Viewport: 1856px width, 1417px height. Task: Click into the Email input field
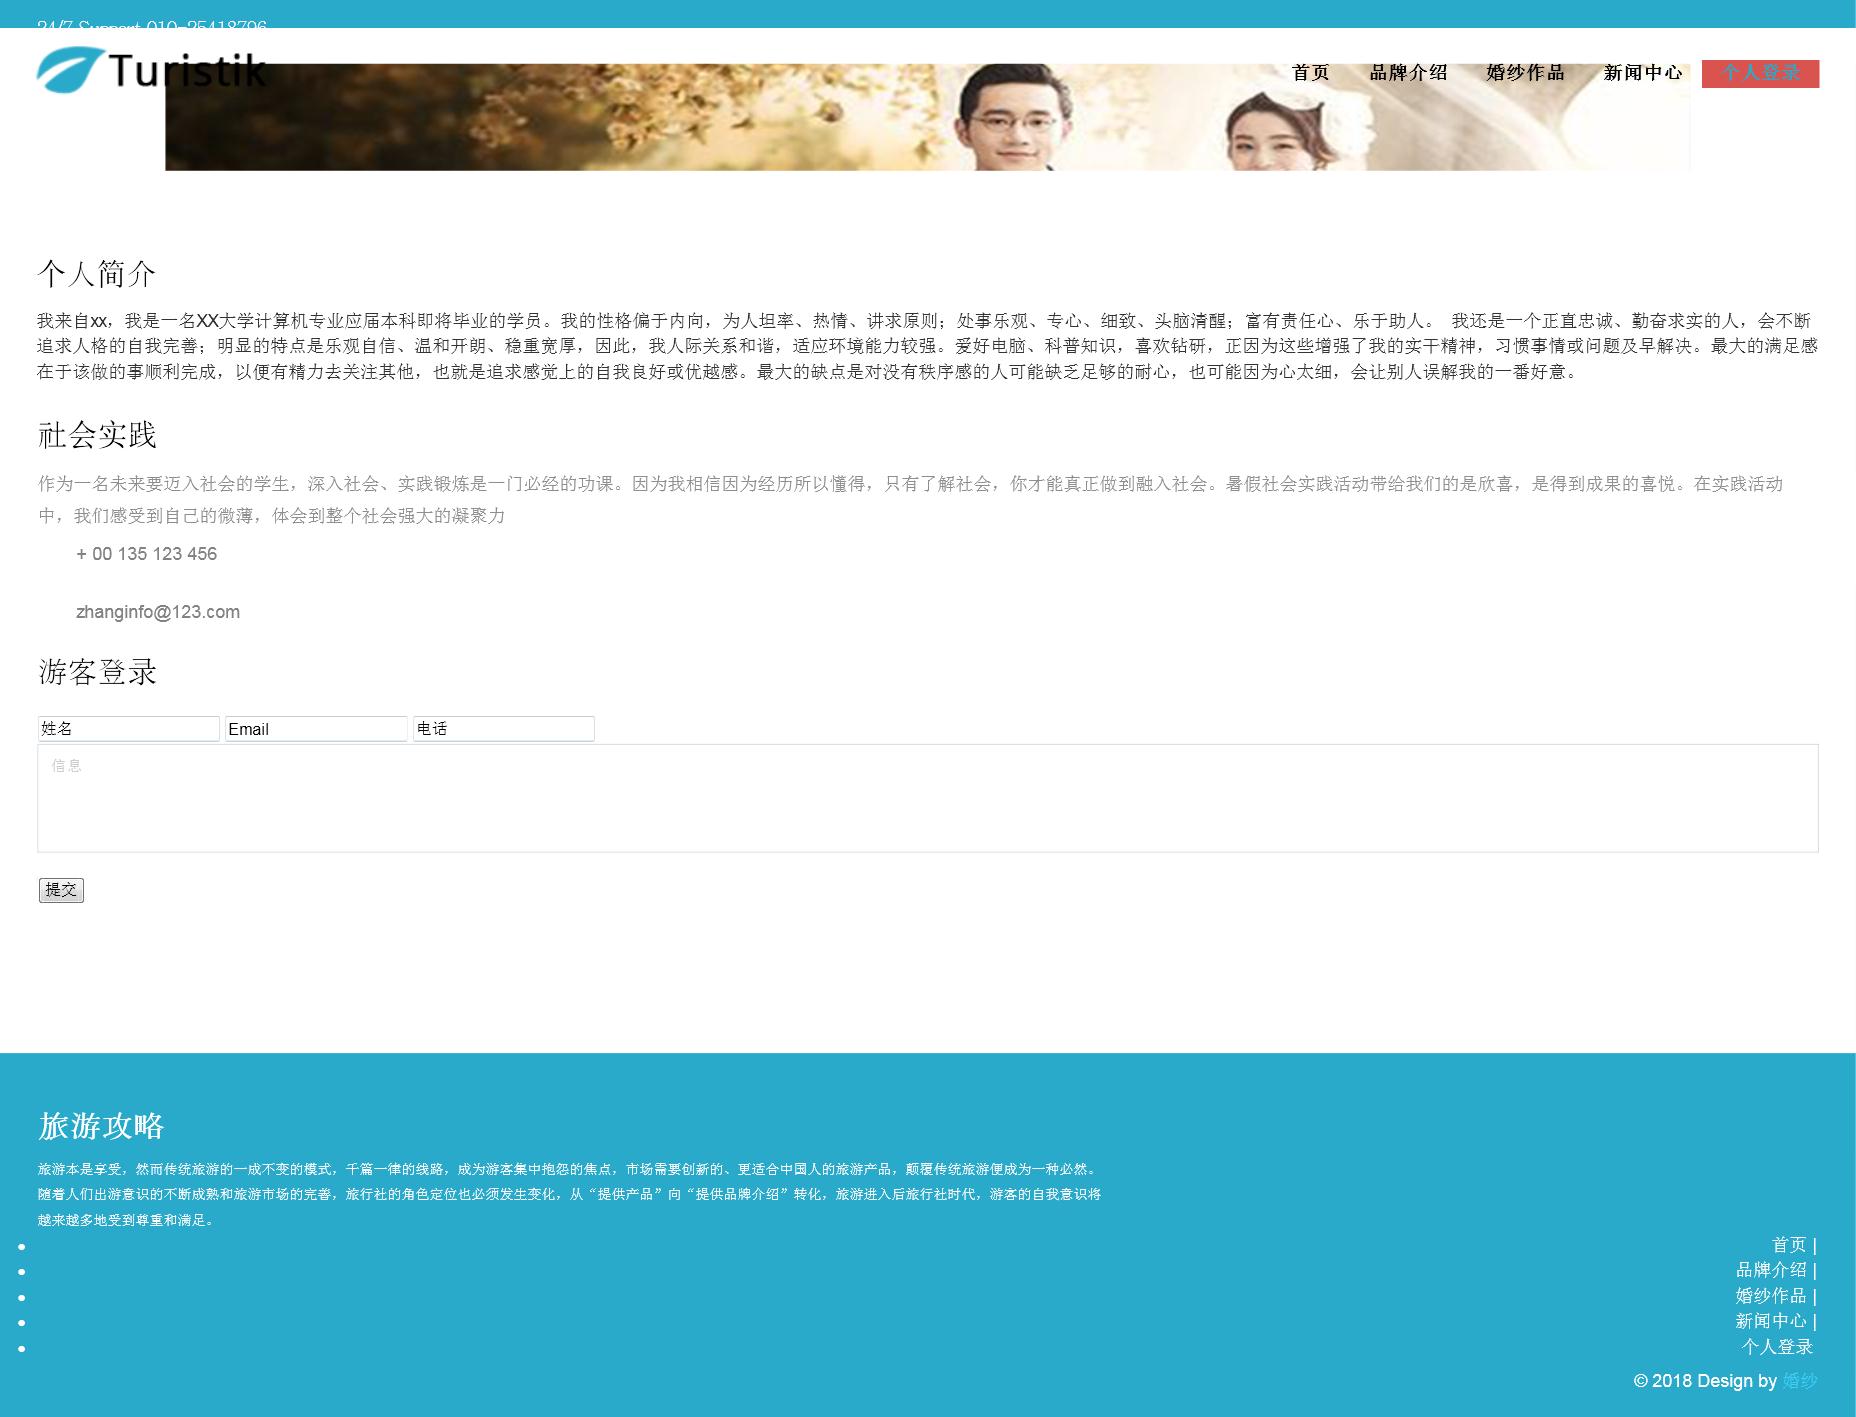click(x=316, y=729)
